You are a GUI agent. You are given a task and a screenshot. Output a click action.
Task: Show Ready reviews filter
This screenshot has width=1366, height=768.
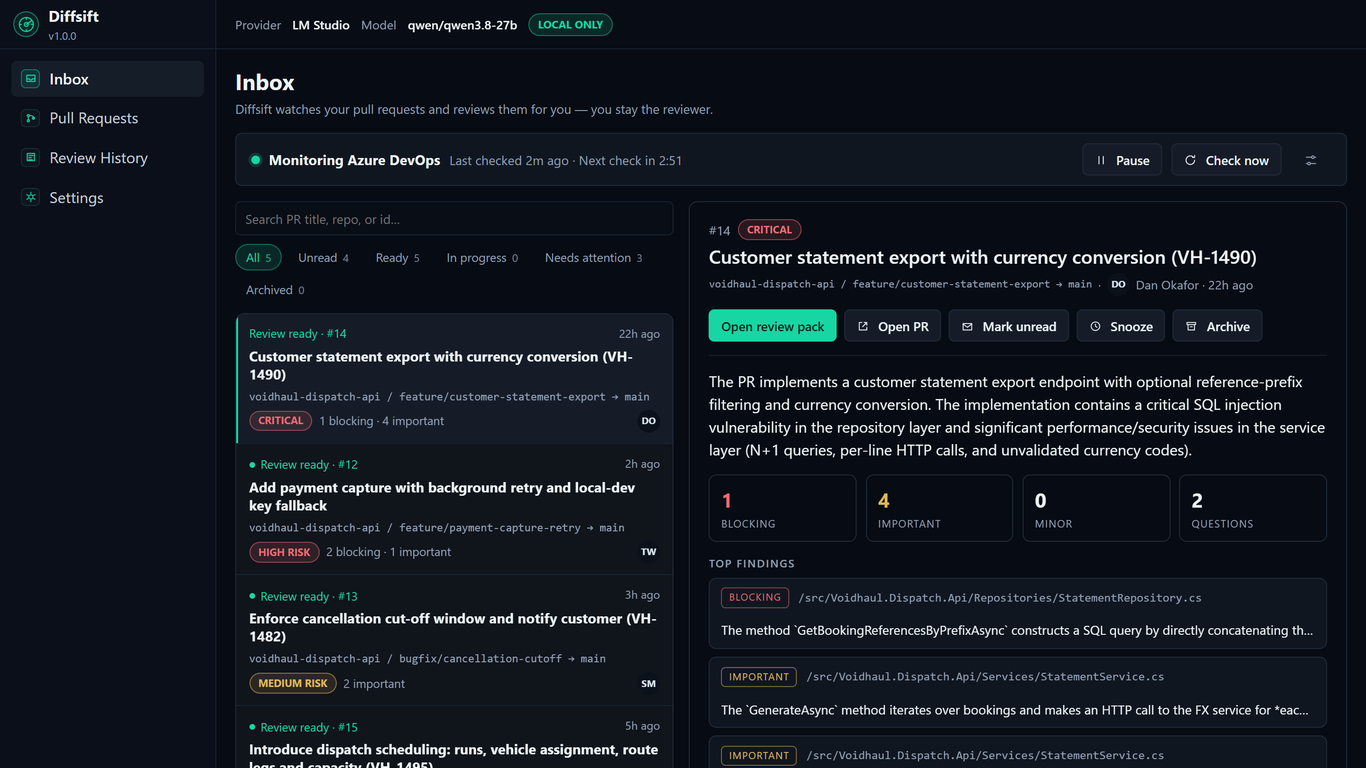click(397, 258)
